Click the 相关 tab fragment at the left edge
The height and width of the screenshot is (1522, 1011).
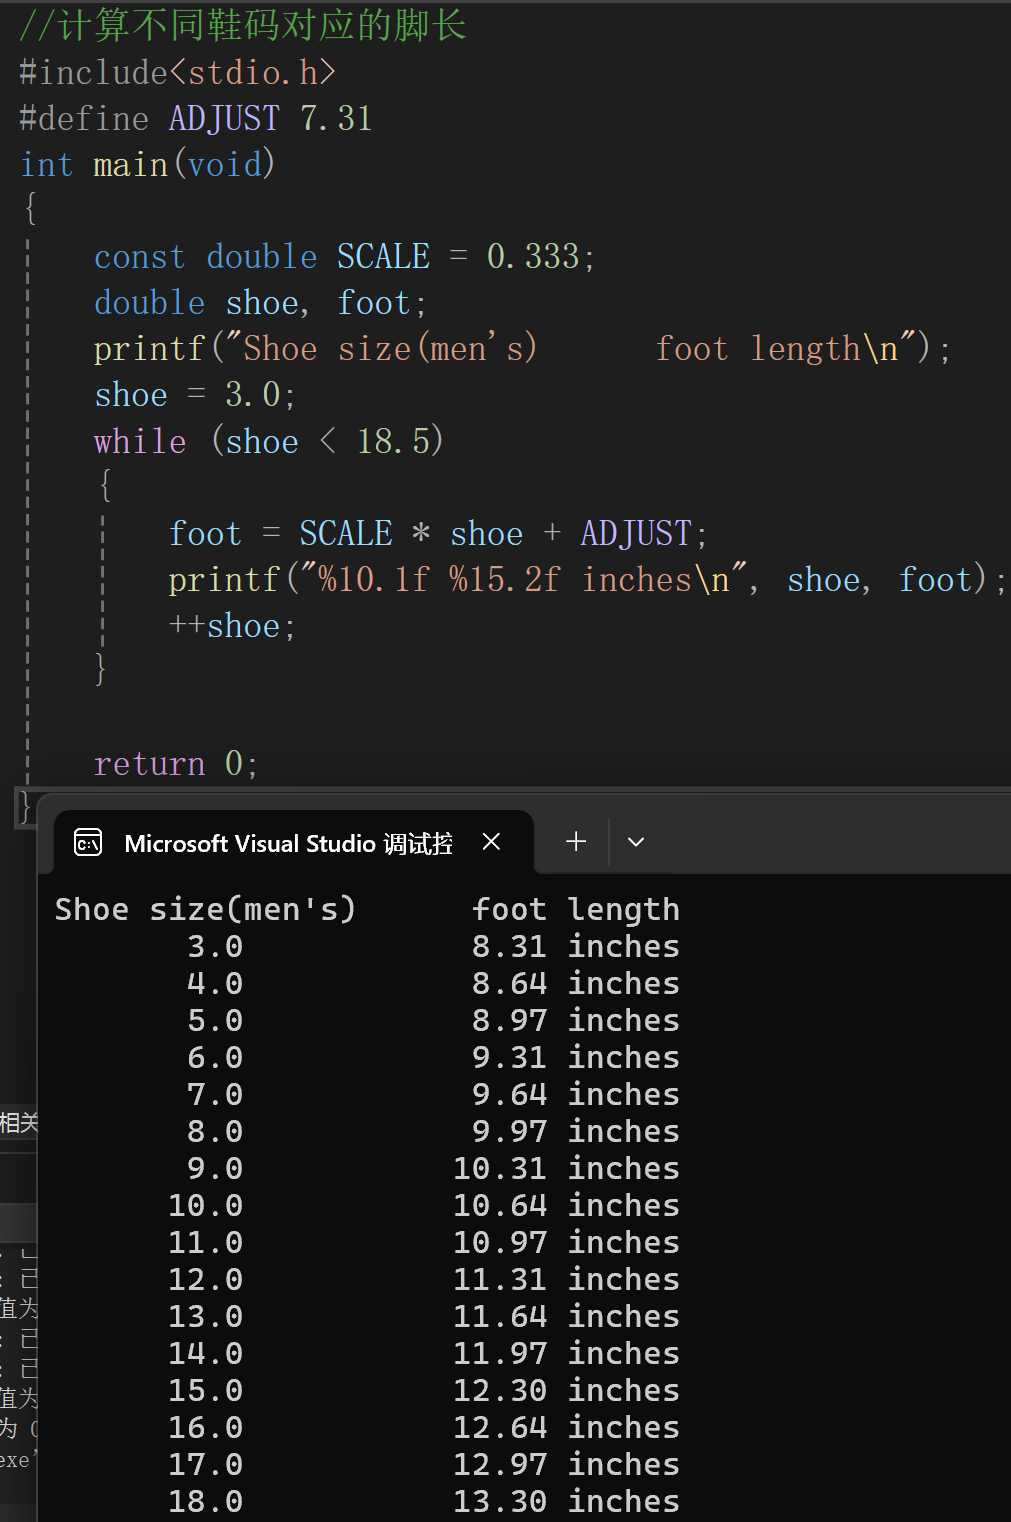pos(18,1122)
